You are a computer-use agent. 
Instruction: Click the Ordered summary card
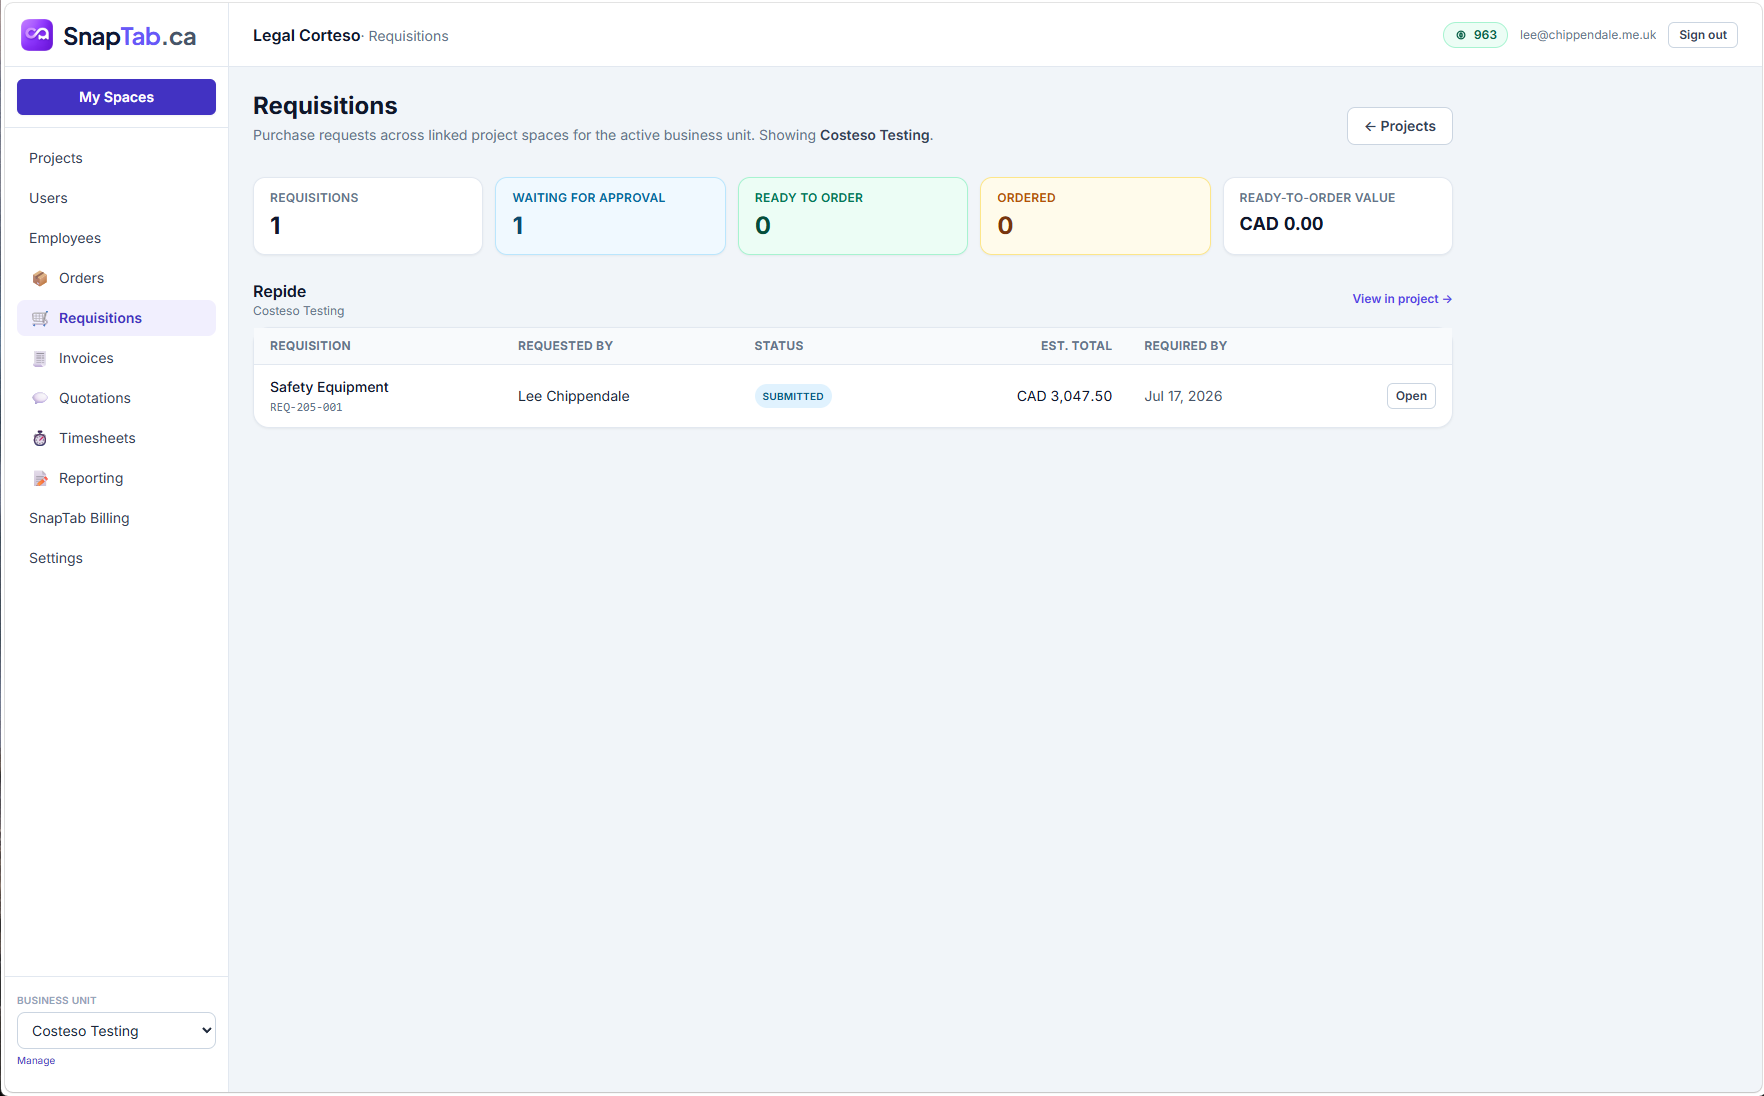coord(1095,216)
